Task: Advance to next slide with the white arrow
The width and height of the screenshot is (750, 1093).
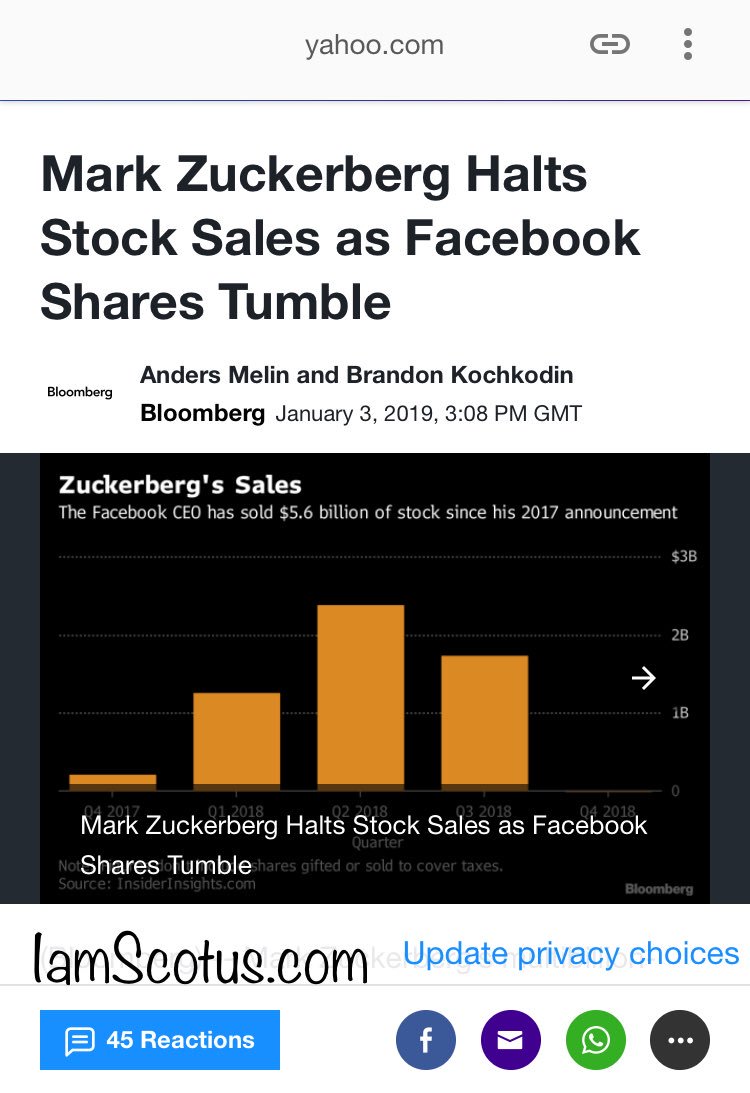Action: click(643, 678)
